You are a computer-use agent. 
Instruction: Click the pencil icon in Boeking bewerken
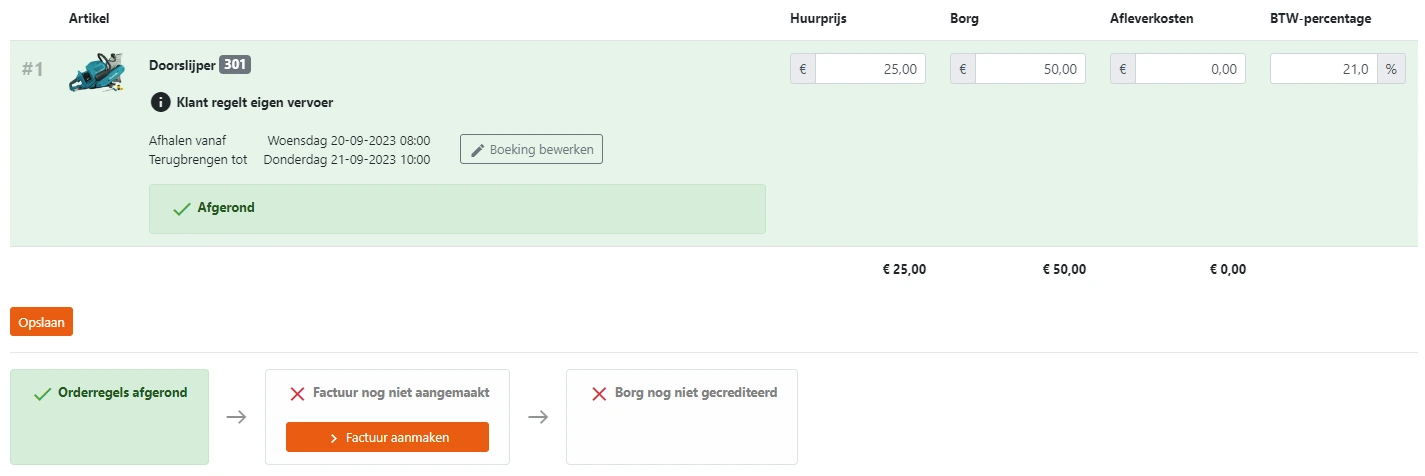[478, 150]
